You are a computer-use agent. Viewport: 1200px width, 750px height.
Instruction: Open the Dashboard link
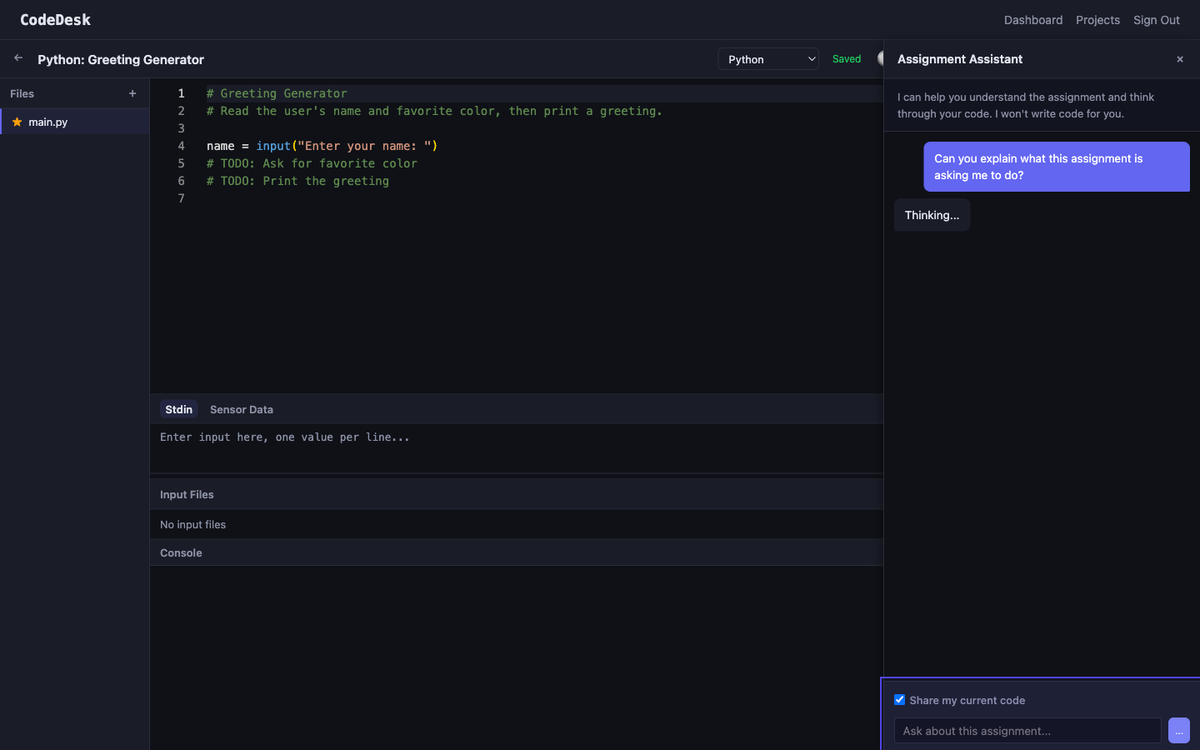(1033, 20)
